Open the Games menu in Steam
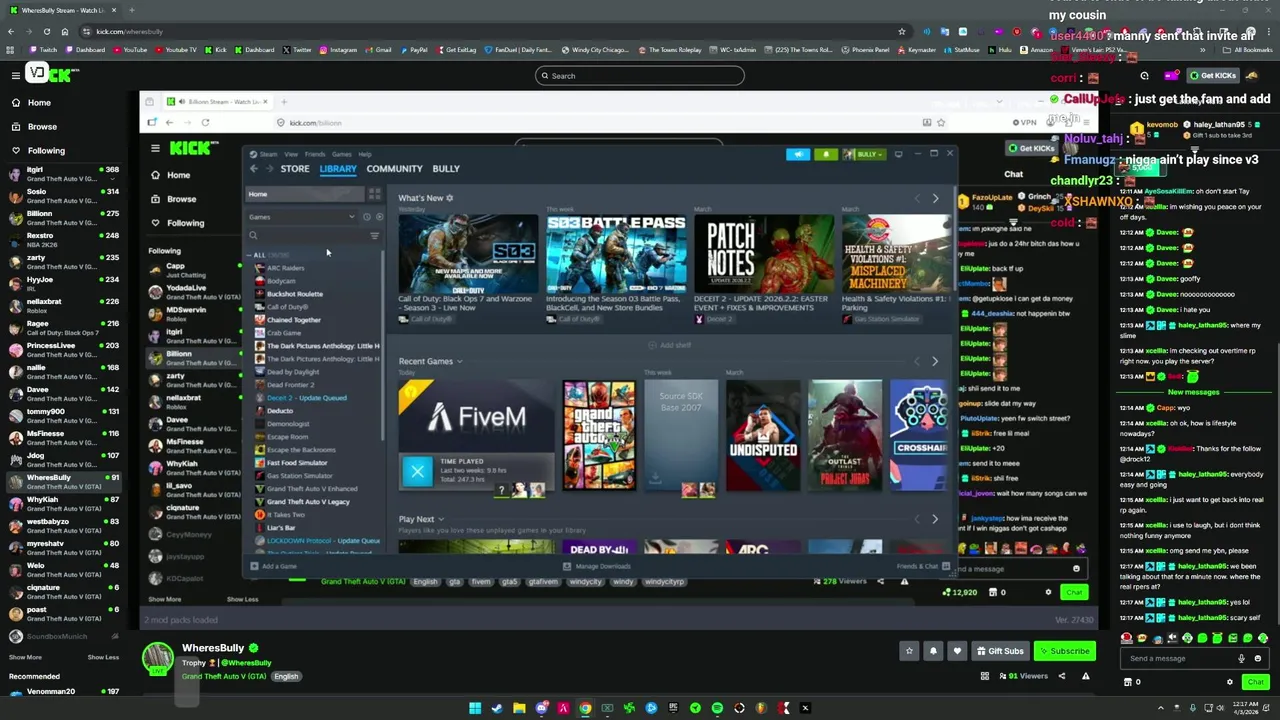1280x720 pixels. pyautogui.click(x=341, y=154)
